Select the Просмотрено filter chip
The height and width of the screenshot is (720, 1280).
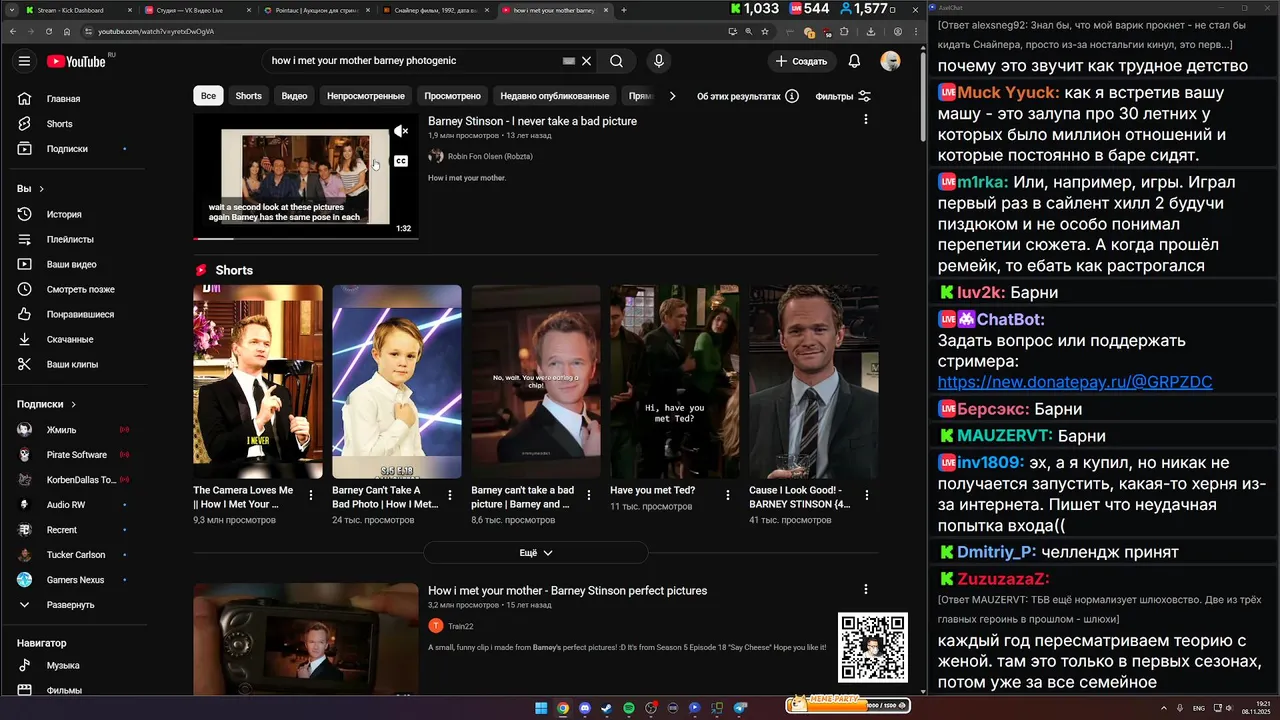pyautogui.click(x=452, y=96)
